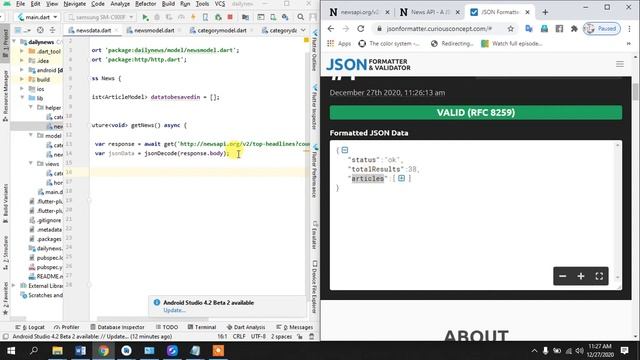The image size is (640, 360).
Task: Zoom out JSON view with minus button
Action: tap(562, 276)
